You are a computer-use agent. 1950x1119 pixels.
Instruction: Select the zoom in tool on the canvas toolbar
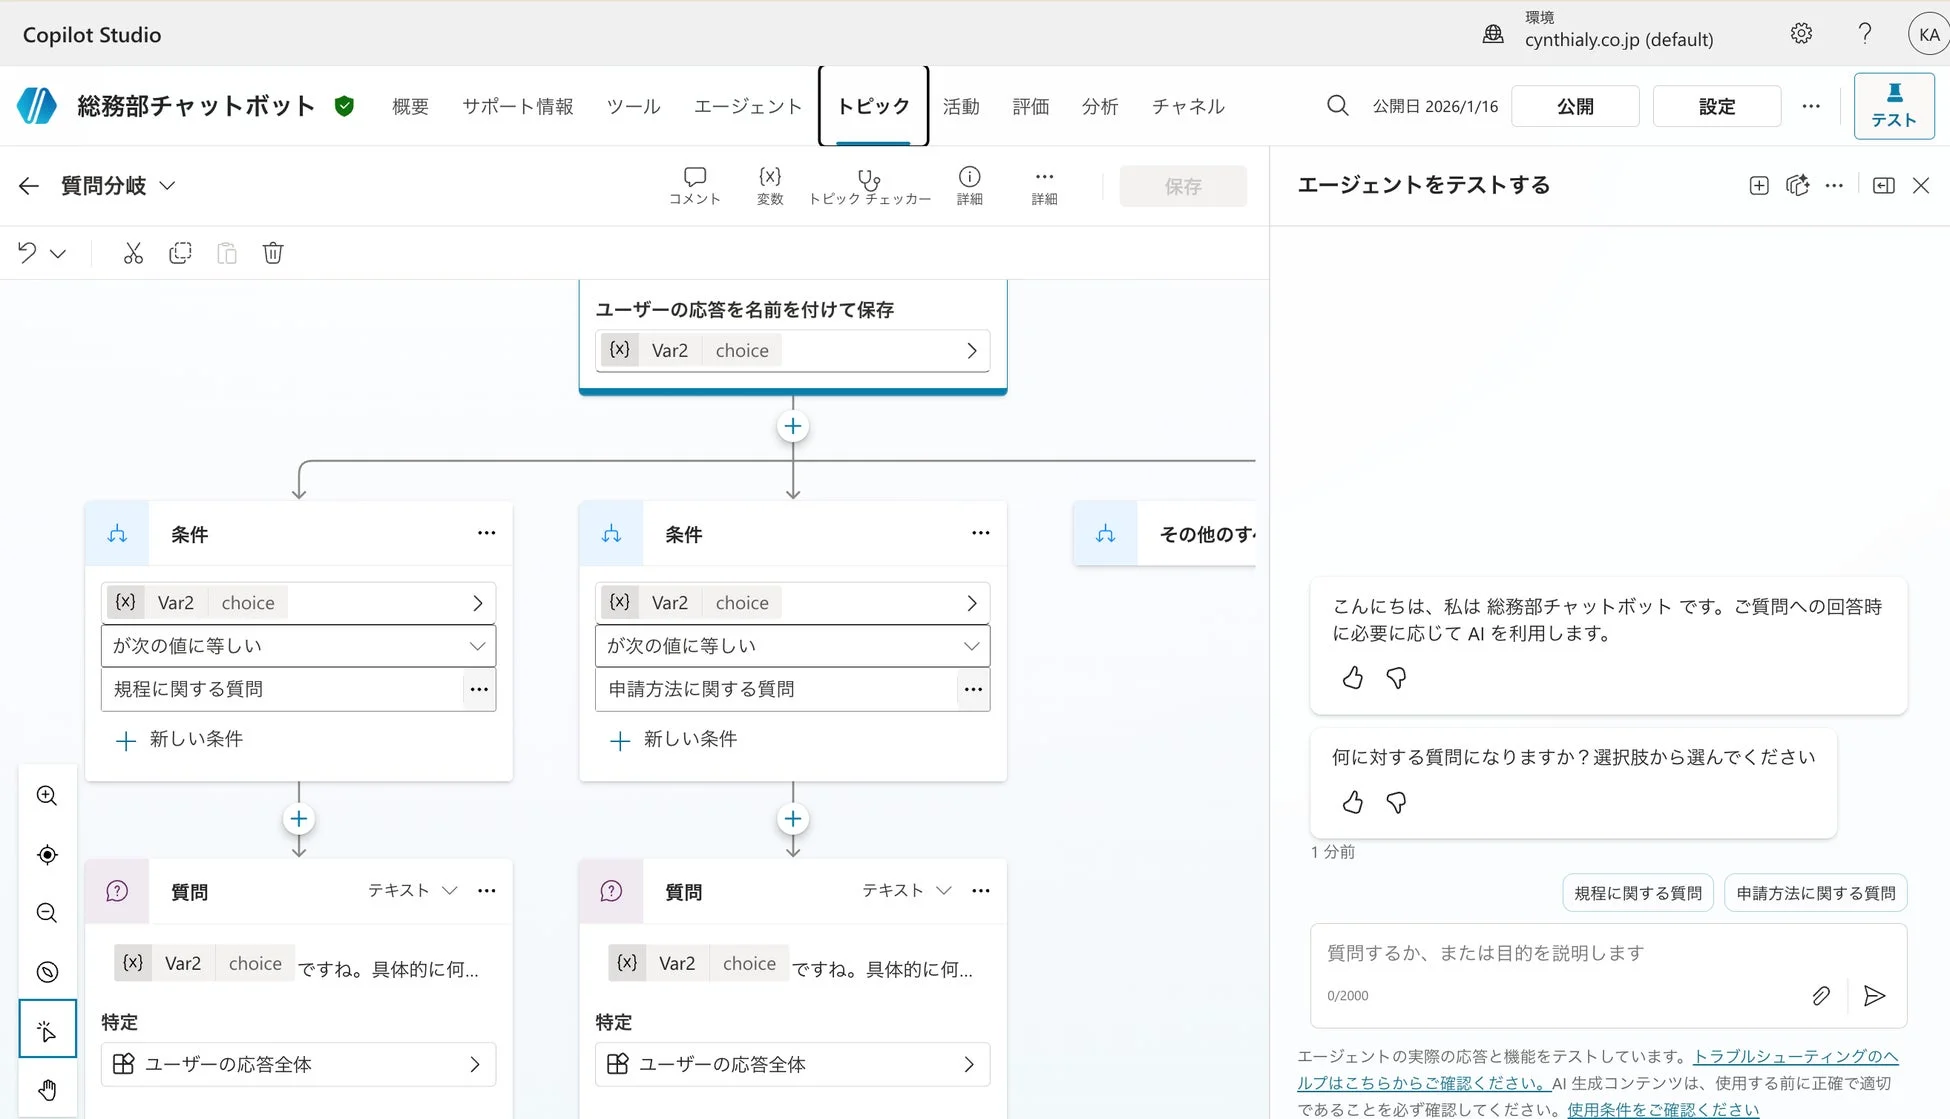46,796
